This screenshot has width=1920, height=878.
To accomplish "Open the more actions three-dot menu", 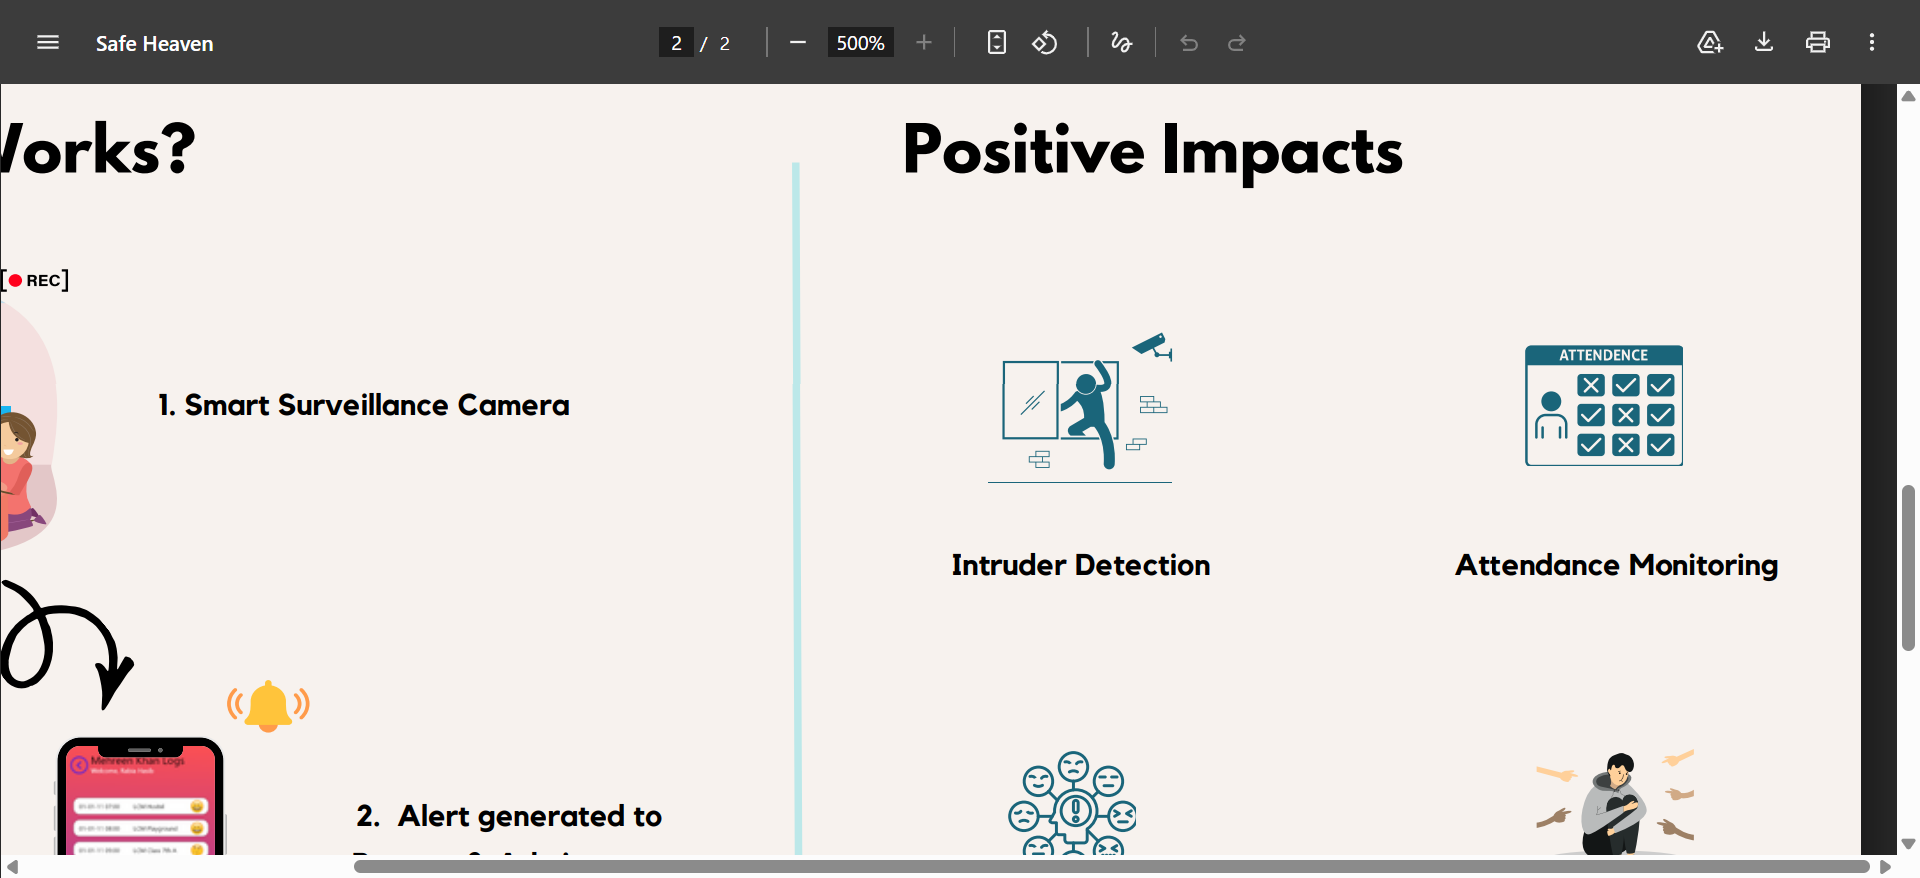I will pos(1872,42).
